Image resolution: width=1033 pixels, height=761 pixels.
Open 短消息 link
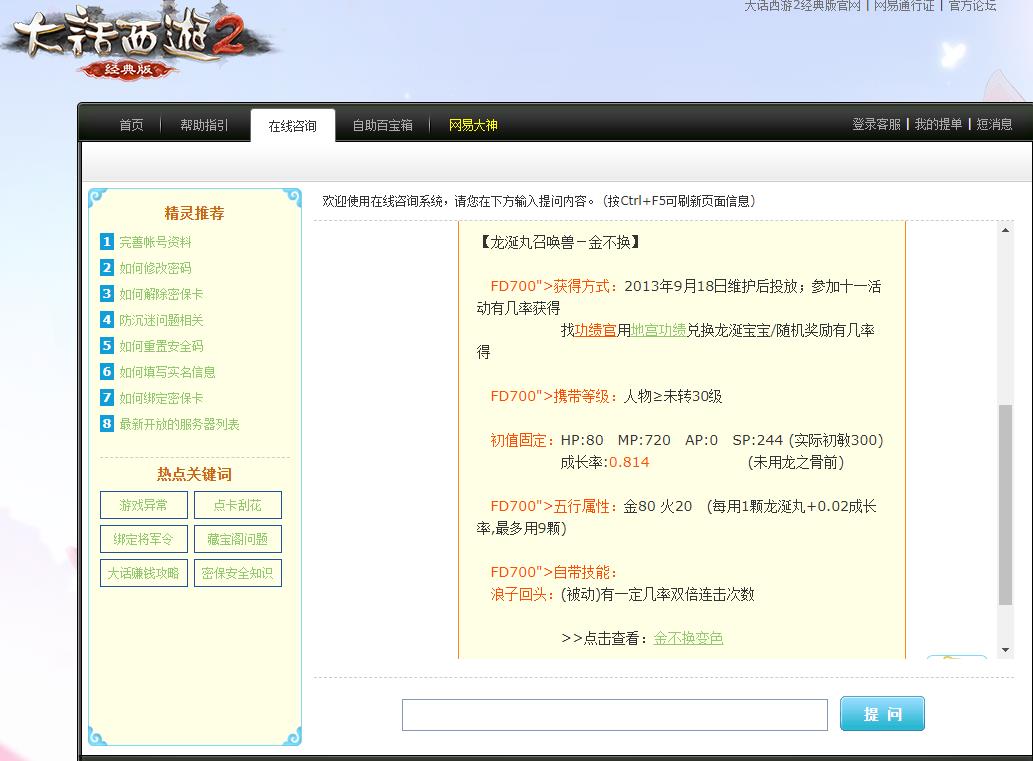(994, 124)
